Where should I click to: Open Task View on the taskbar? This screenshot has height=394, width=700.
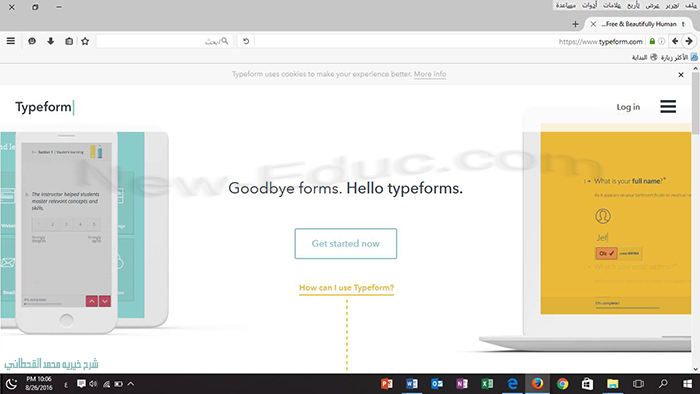point(638,384)
